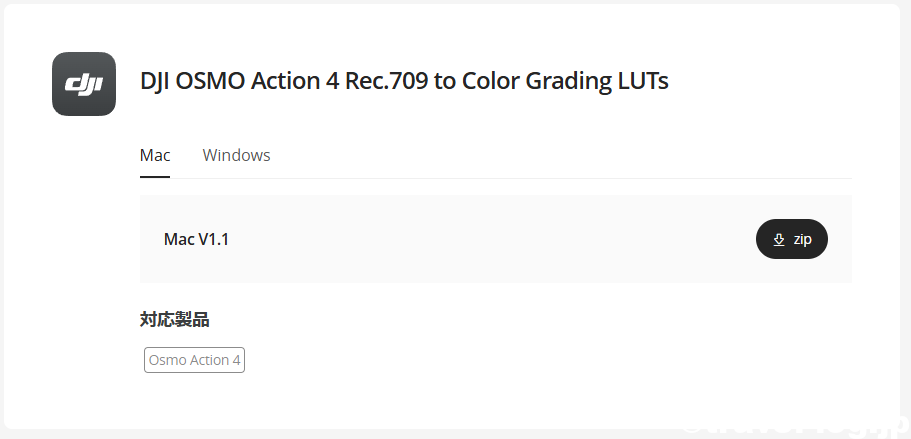Switch to the Windows tab

tap(236, 155)
